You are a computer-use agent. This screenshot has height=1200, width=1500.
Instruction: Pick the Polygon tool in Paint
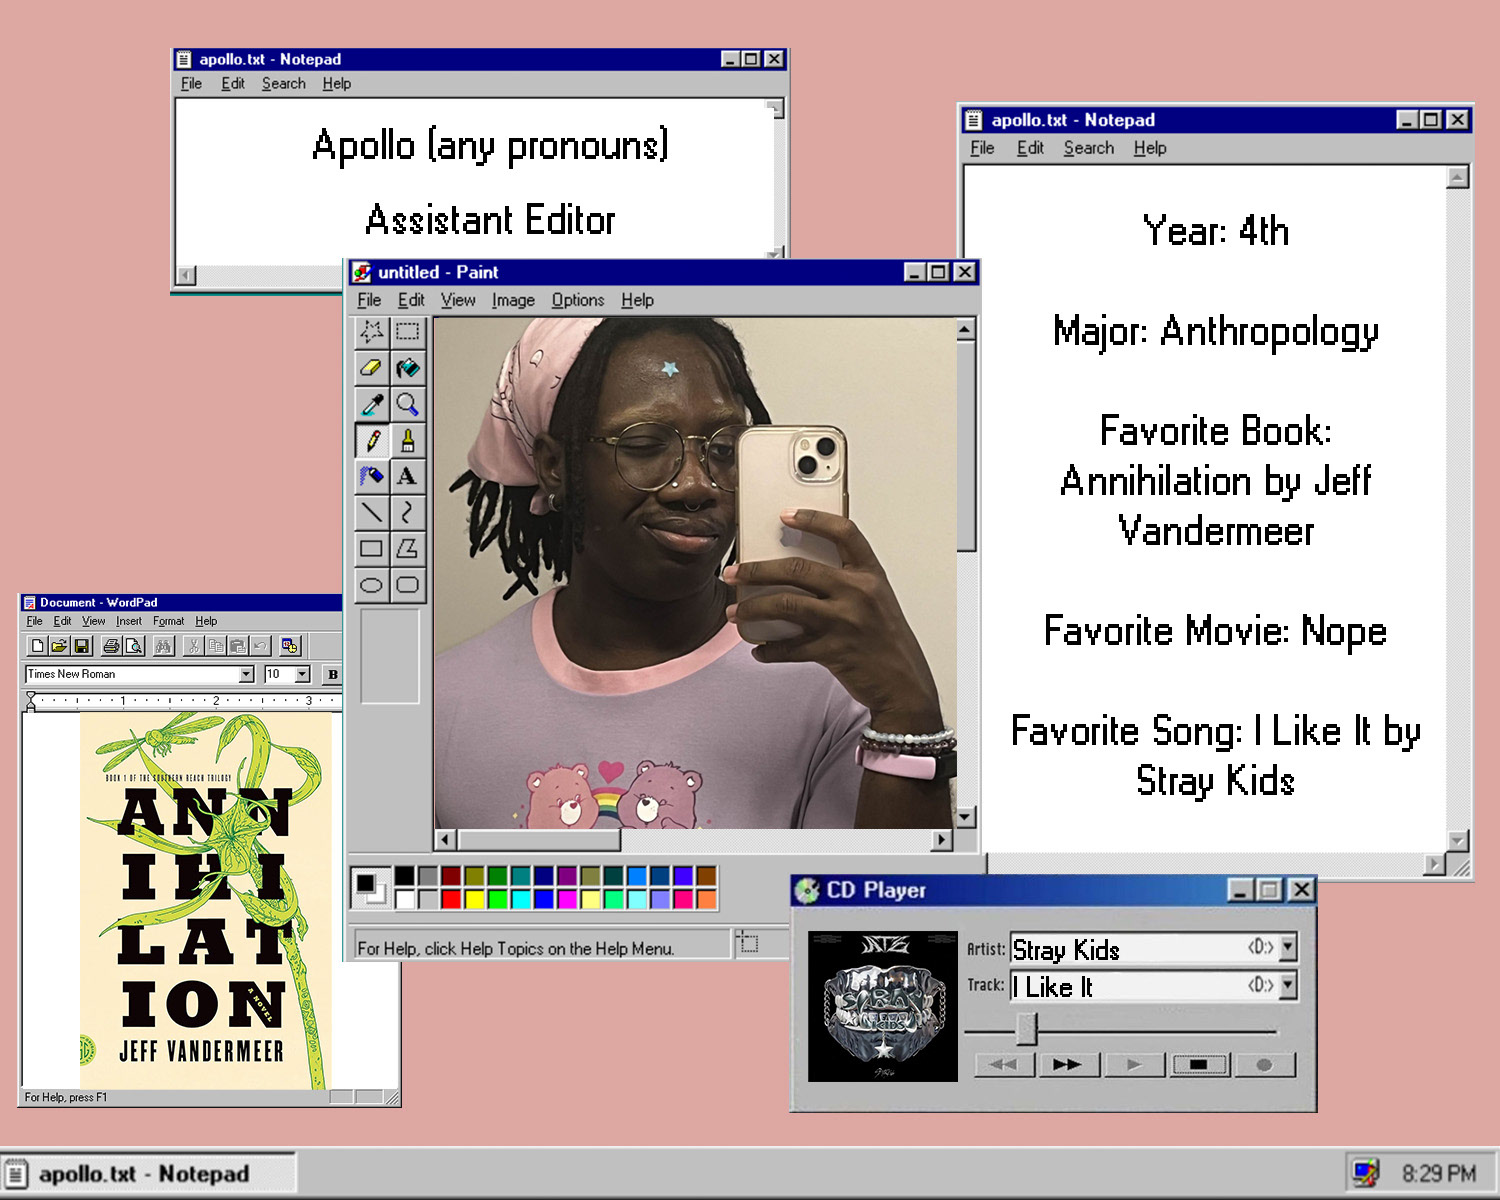pyautogui.click(x=407, y=548)
